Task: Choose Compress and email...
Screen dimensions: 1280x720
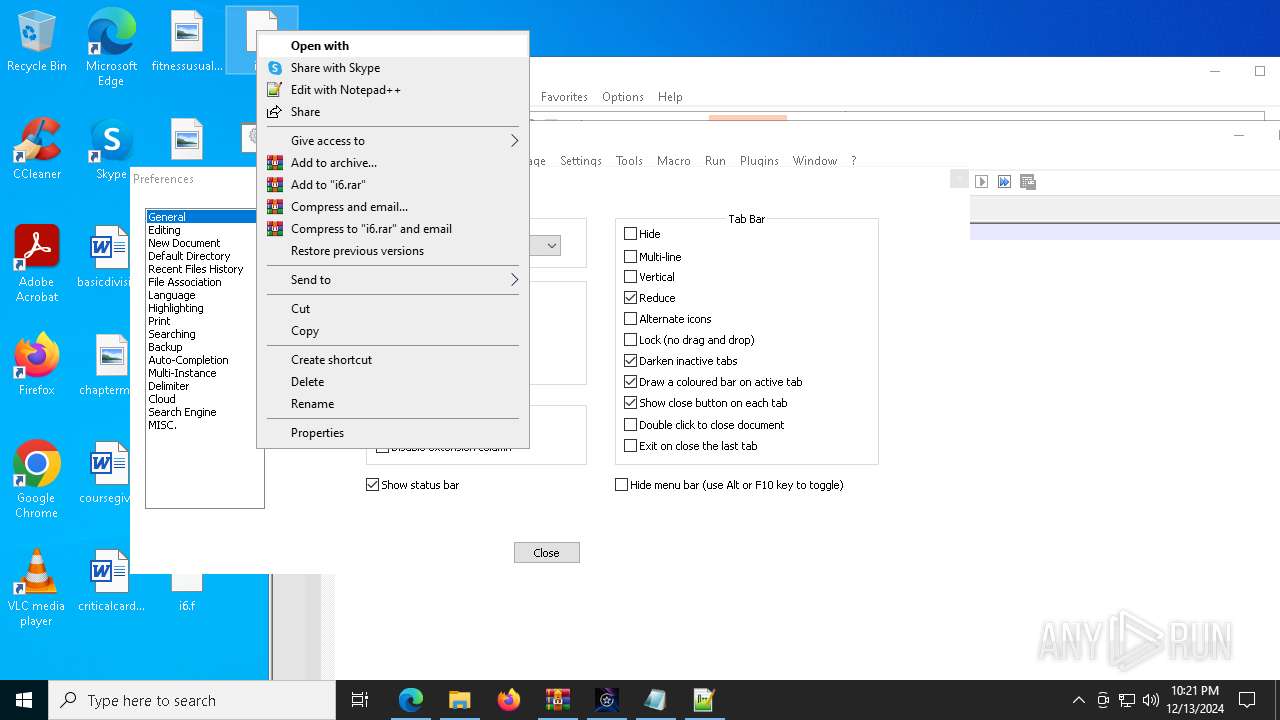Action: click(393, 207)
